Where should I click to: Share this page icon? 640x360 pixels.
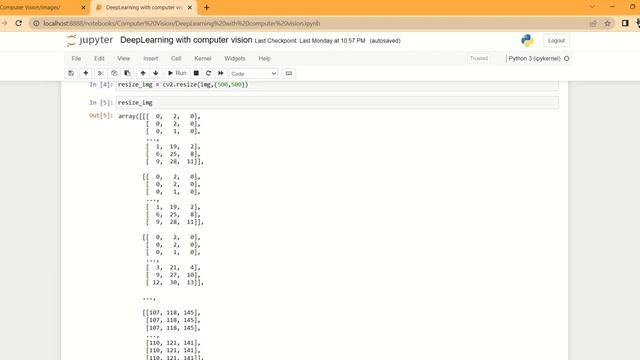coord(593,23)
